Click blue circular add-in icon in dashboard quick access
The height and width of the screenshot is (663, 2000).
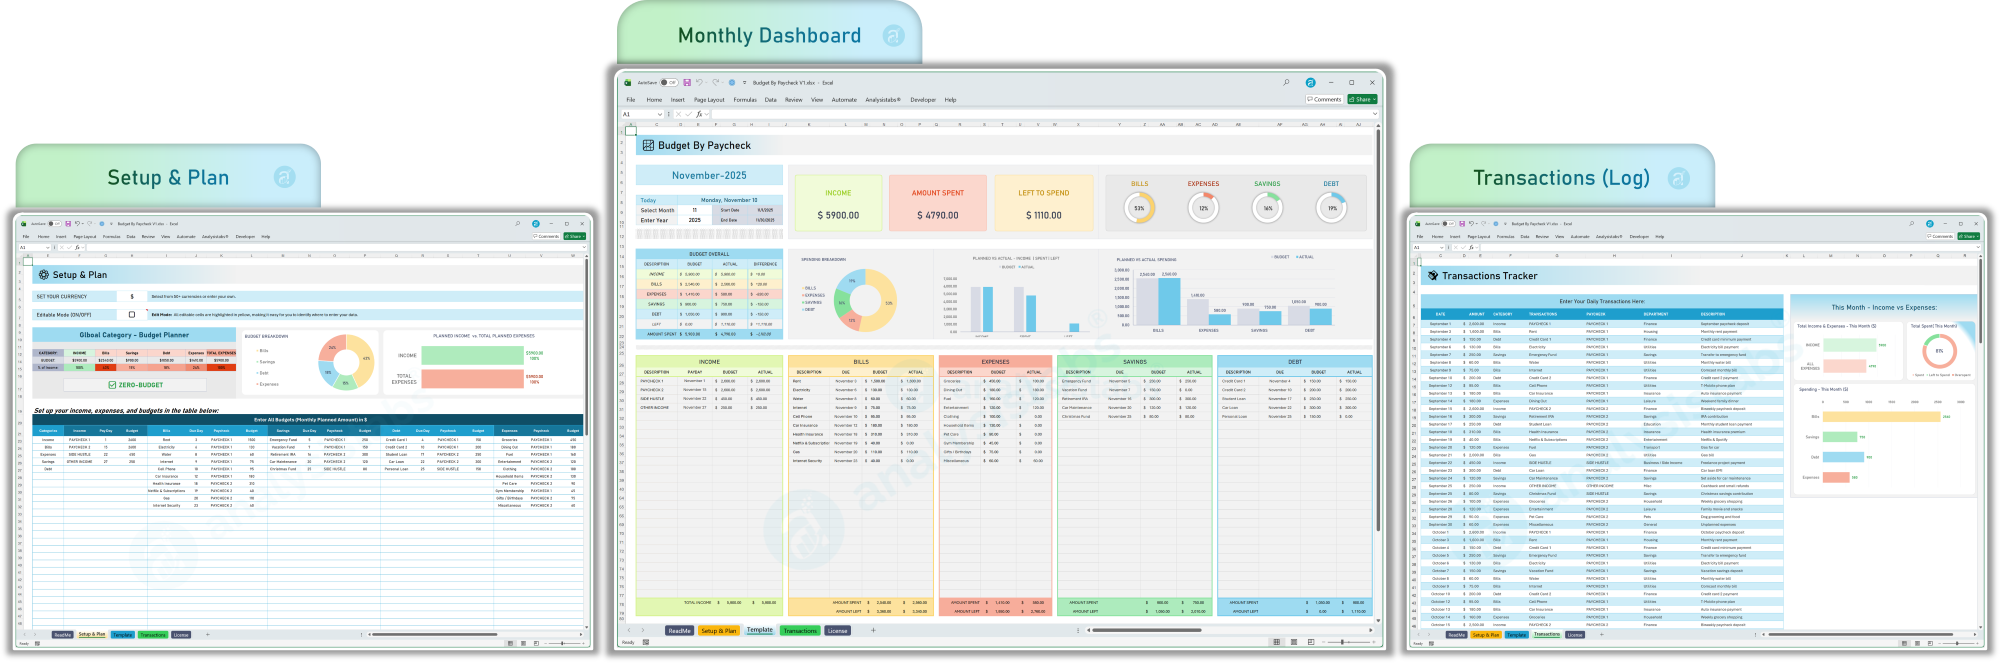tap(732, 83)
